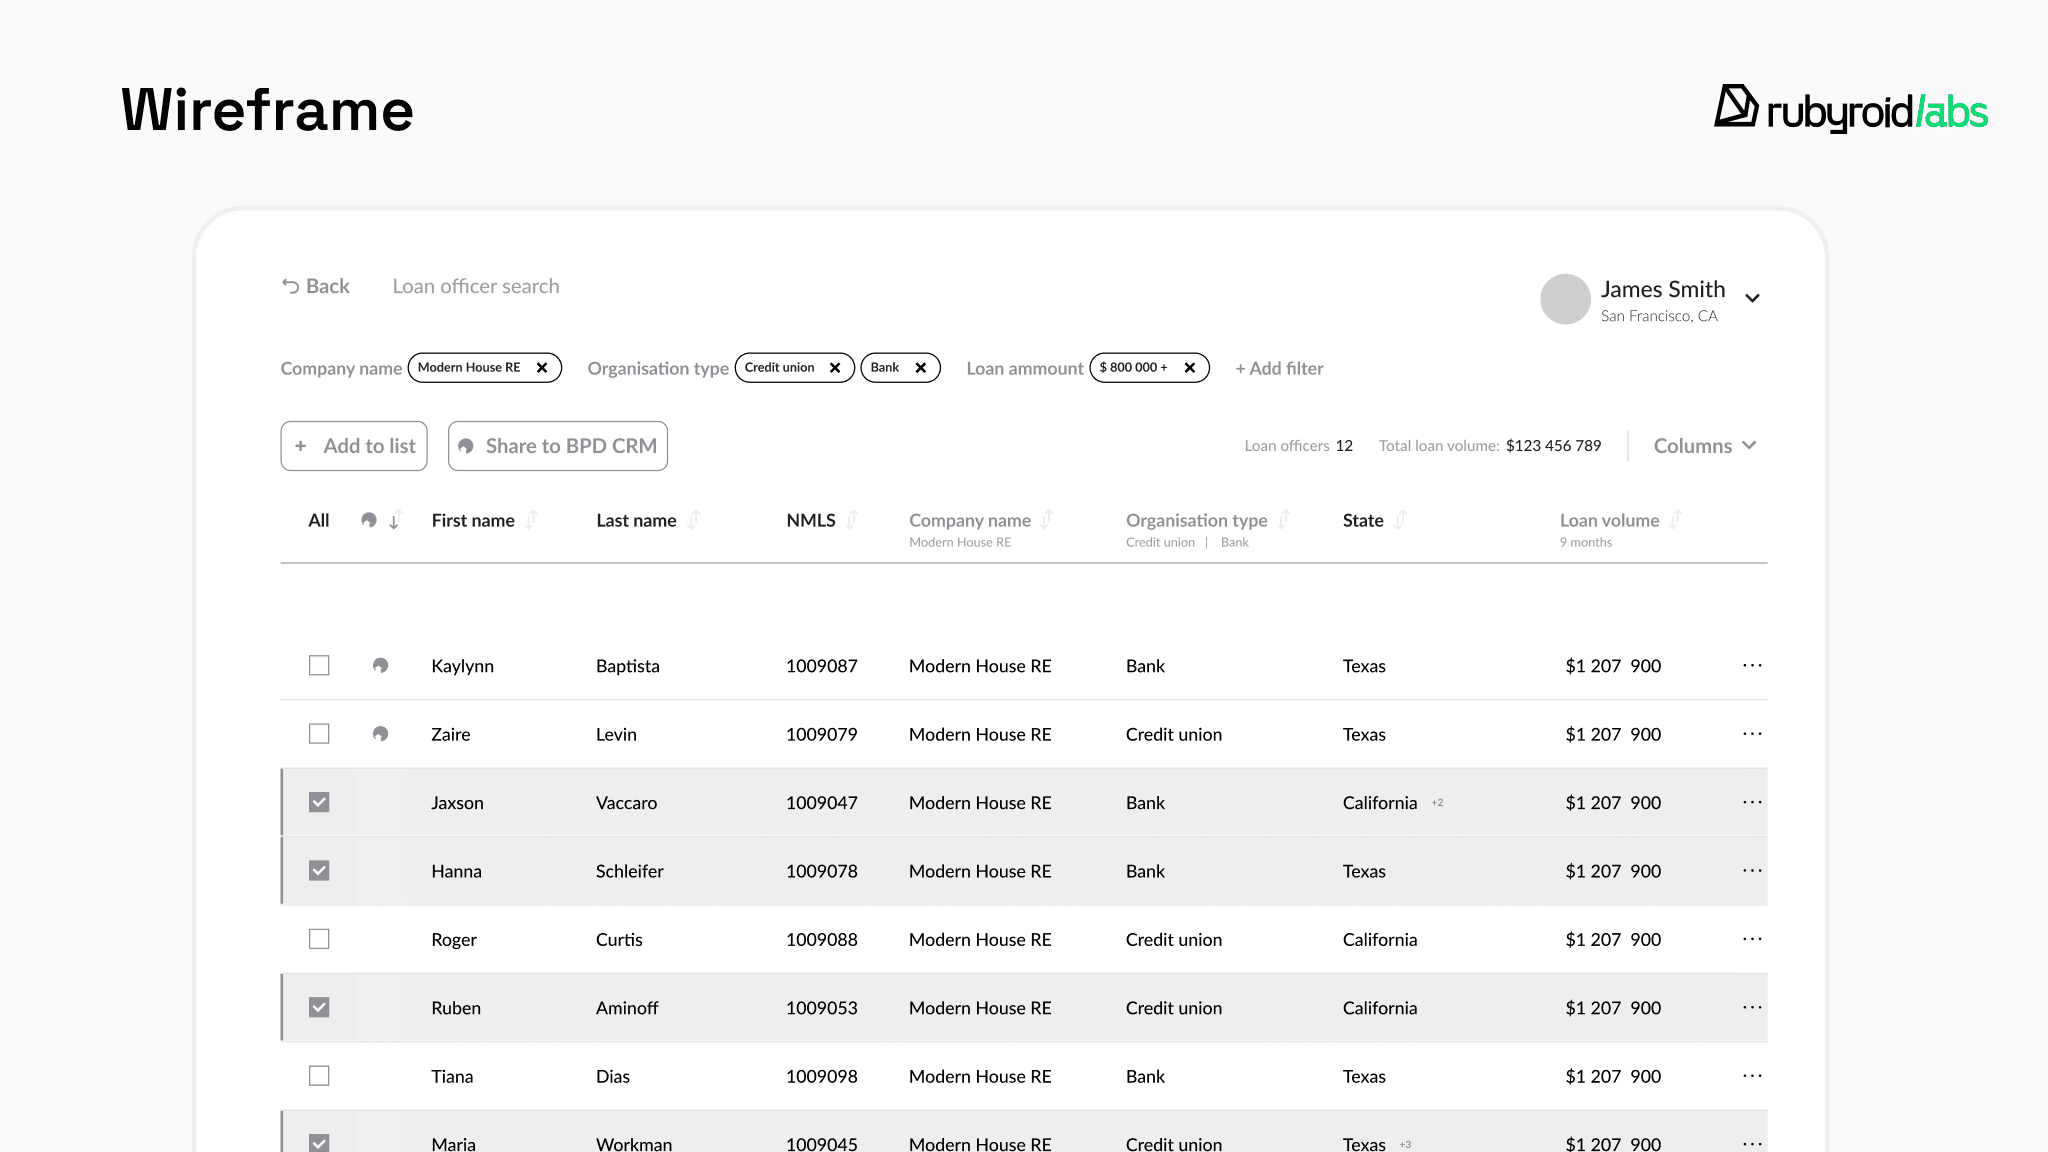Remove the Modern House RE filter chip
2048x1152 pixels.
[542, 368]
